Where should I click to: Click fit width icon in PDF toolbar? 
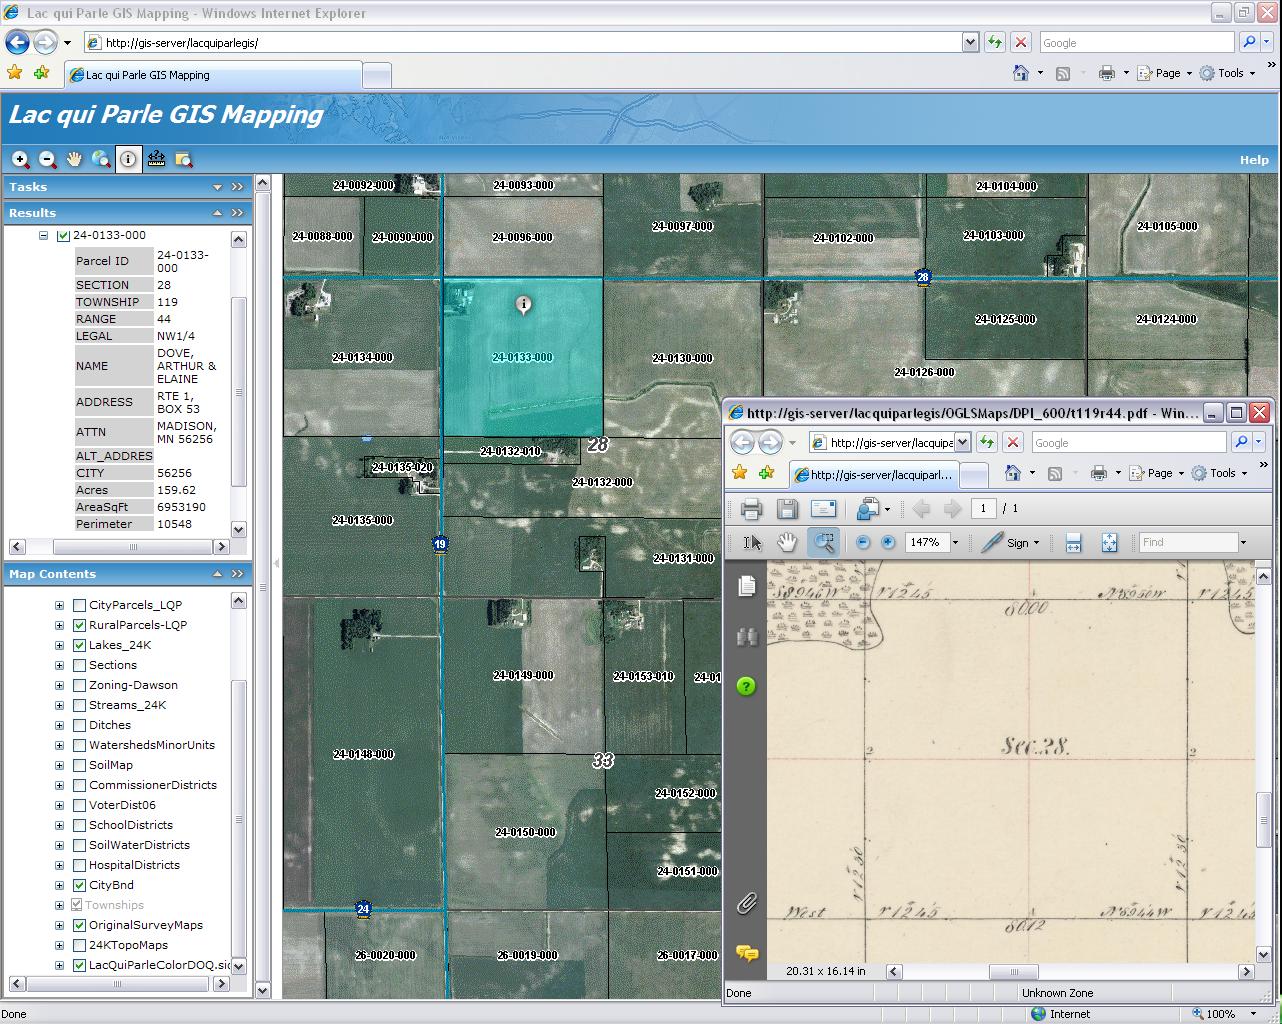click(1073, 542)
